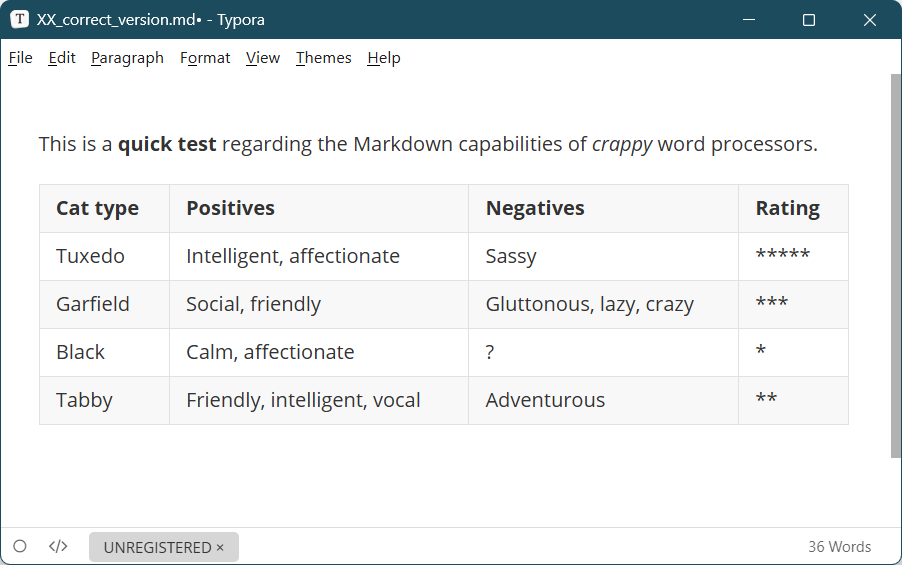The image size is (902, 565).
Task: Click the vertical scrollbar thumb
Action: pos(895,265)
